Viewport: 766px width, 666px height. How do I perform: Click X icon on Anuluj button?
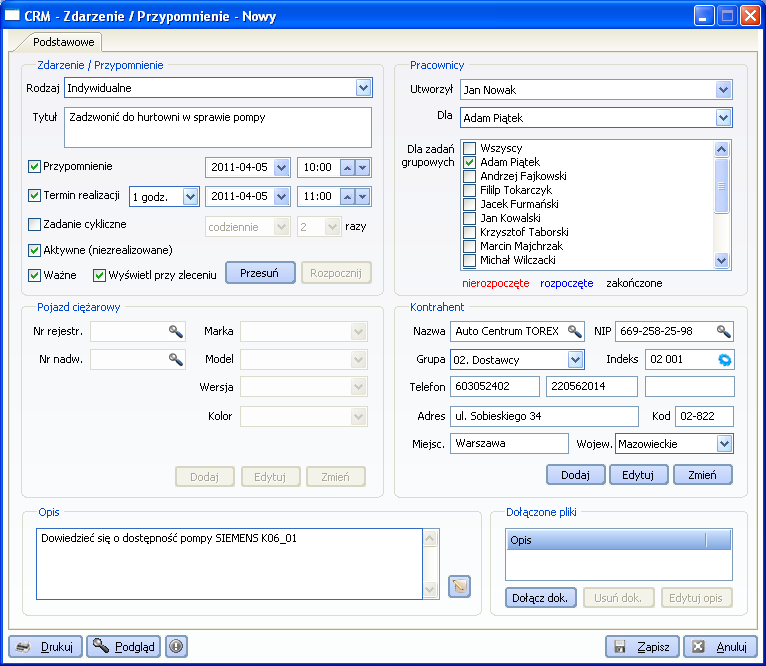(x=699, y=646)
